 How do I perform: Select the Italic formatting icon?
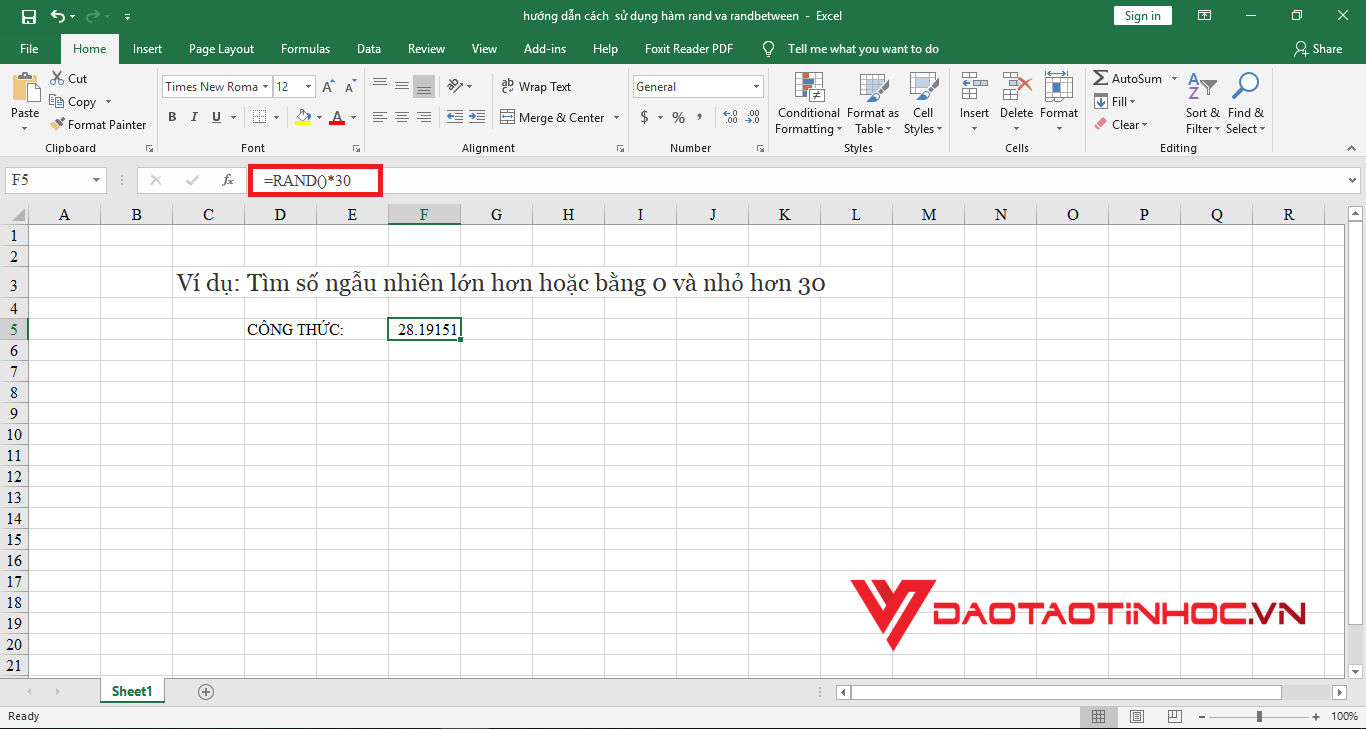click(194, 117)
